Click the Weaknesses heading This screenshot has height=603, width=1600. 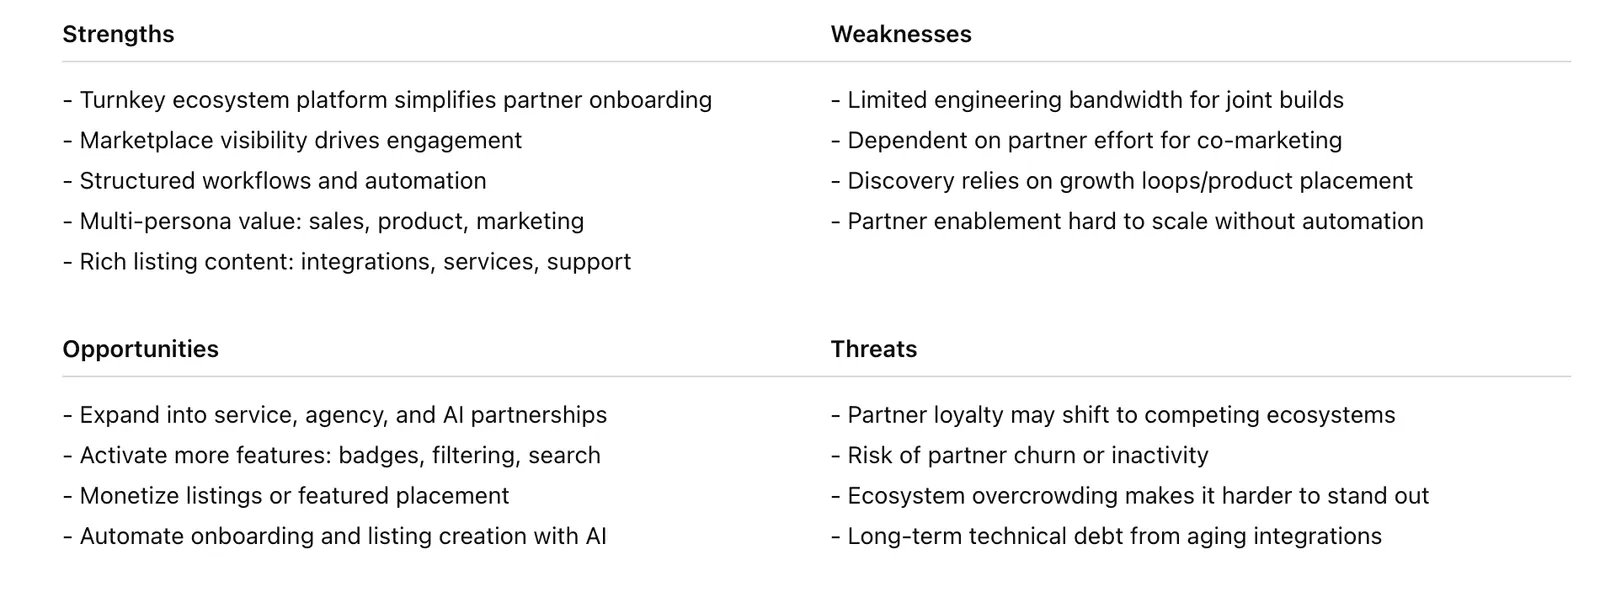901,34
